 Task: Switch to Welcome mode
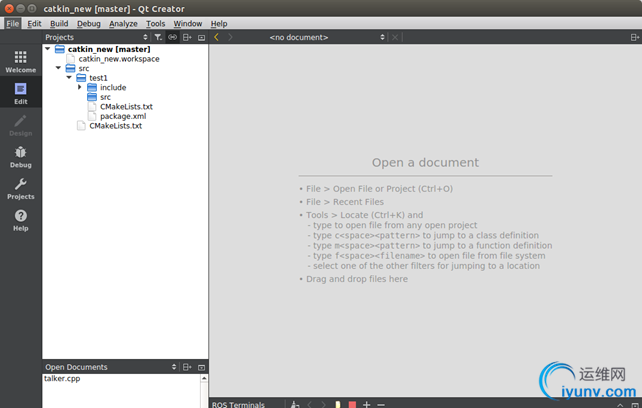(x=20, y=62)
